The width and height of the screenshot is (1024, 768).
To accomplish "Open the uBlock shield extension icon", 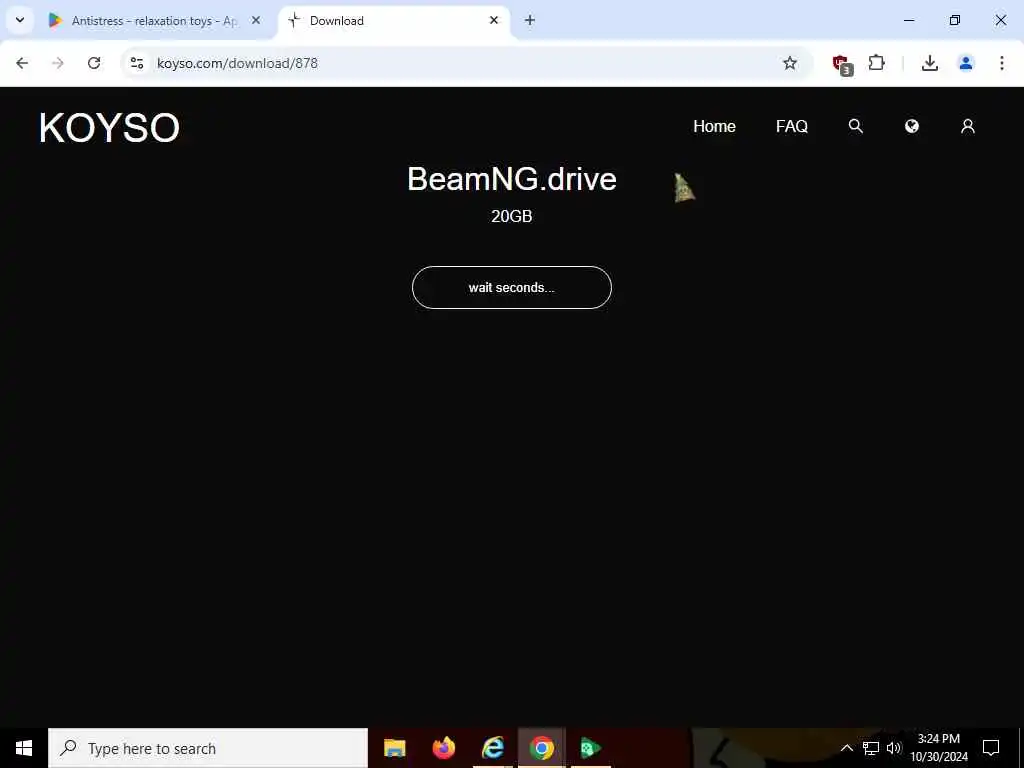I will (x=842, y=64).
